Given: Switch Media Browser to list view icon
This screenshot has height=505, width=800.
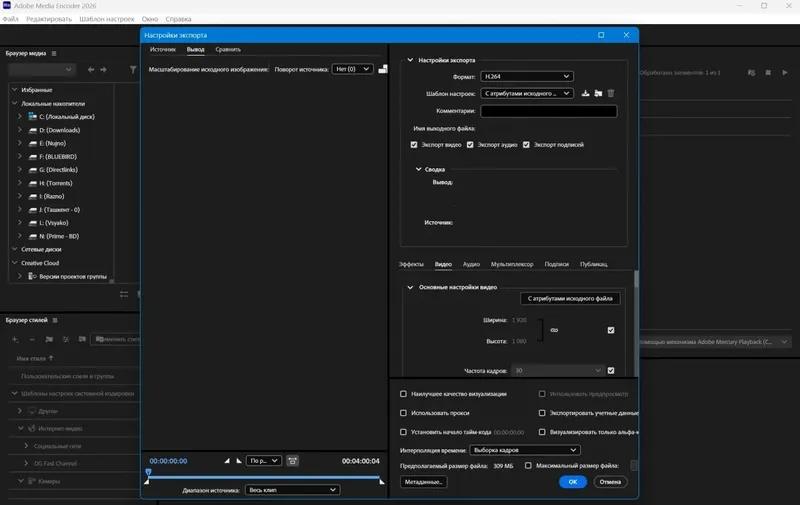Looking at the screenshot, I should point(124,294).
